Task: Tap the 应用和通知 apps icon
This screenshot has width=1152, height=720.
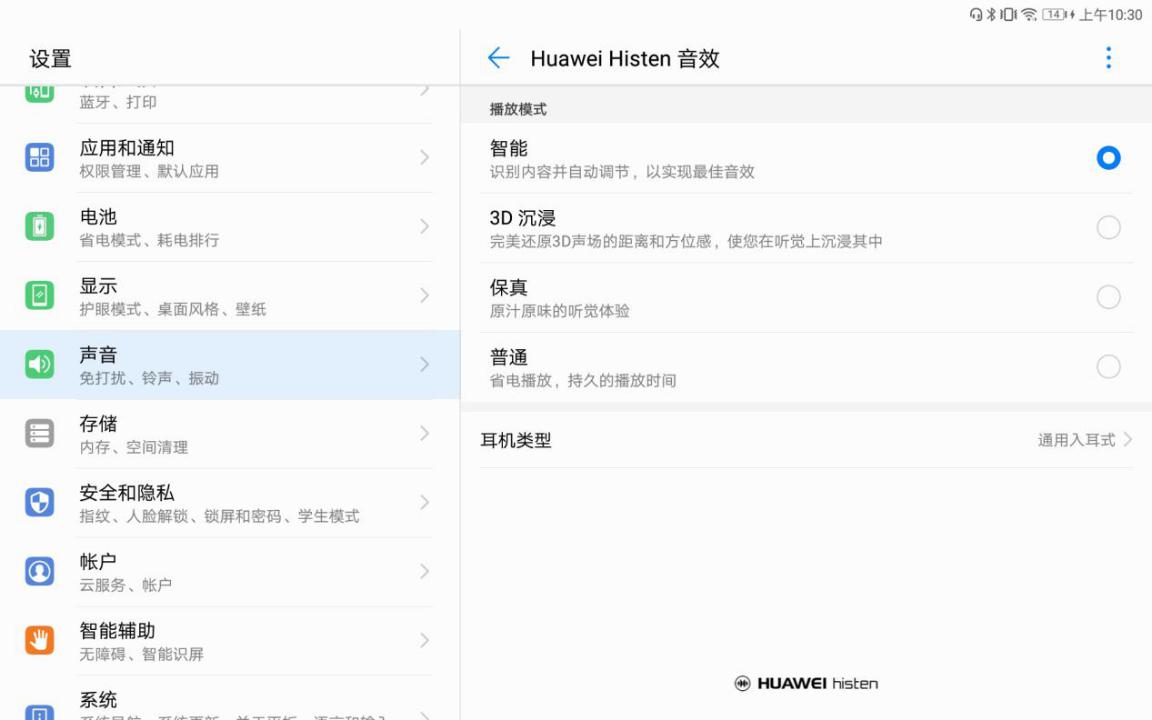Action: (x=40, y=157)
